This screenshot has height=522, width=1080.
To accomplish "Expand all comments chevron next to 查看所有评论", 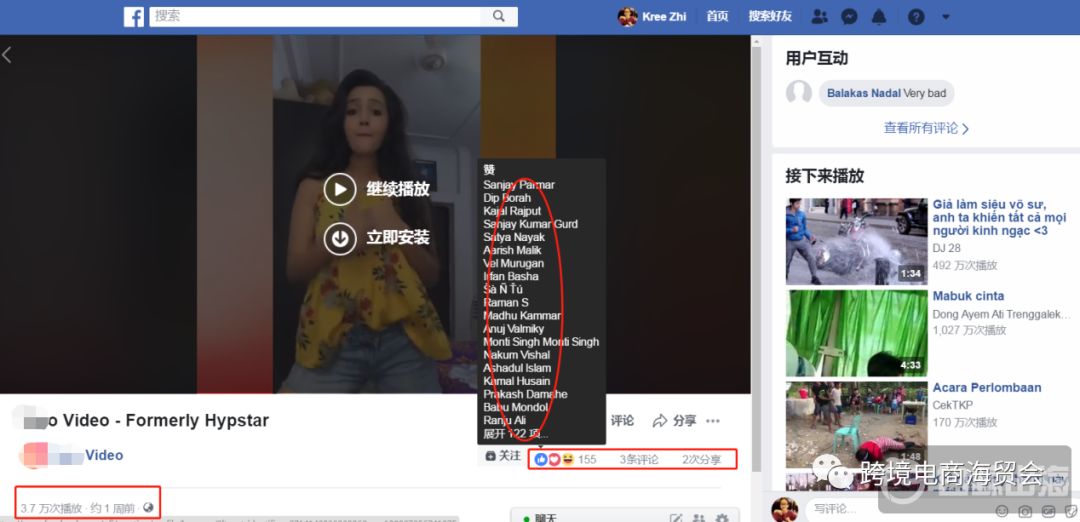I will tap(965, 129).
